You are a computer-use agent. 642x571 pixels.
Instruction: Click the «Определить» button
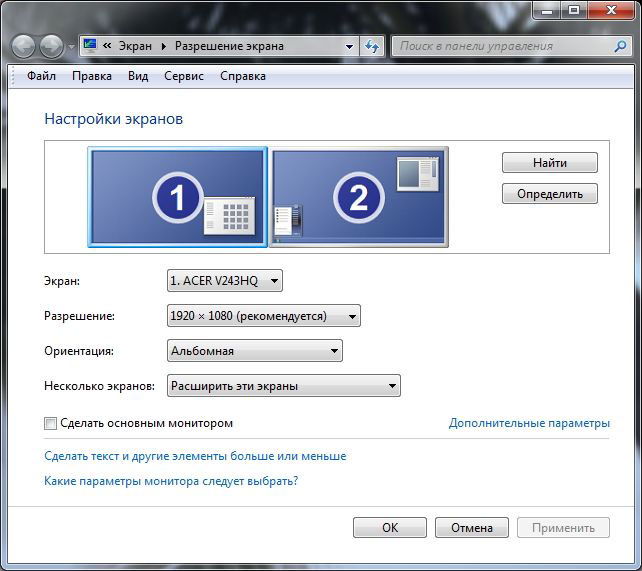(x=549, y=194)
